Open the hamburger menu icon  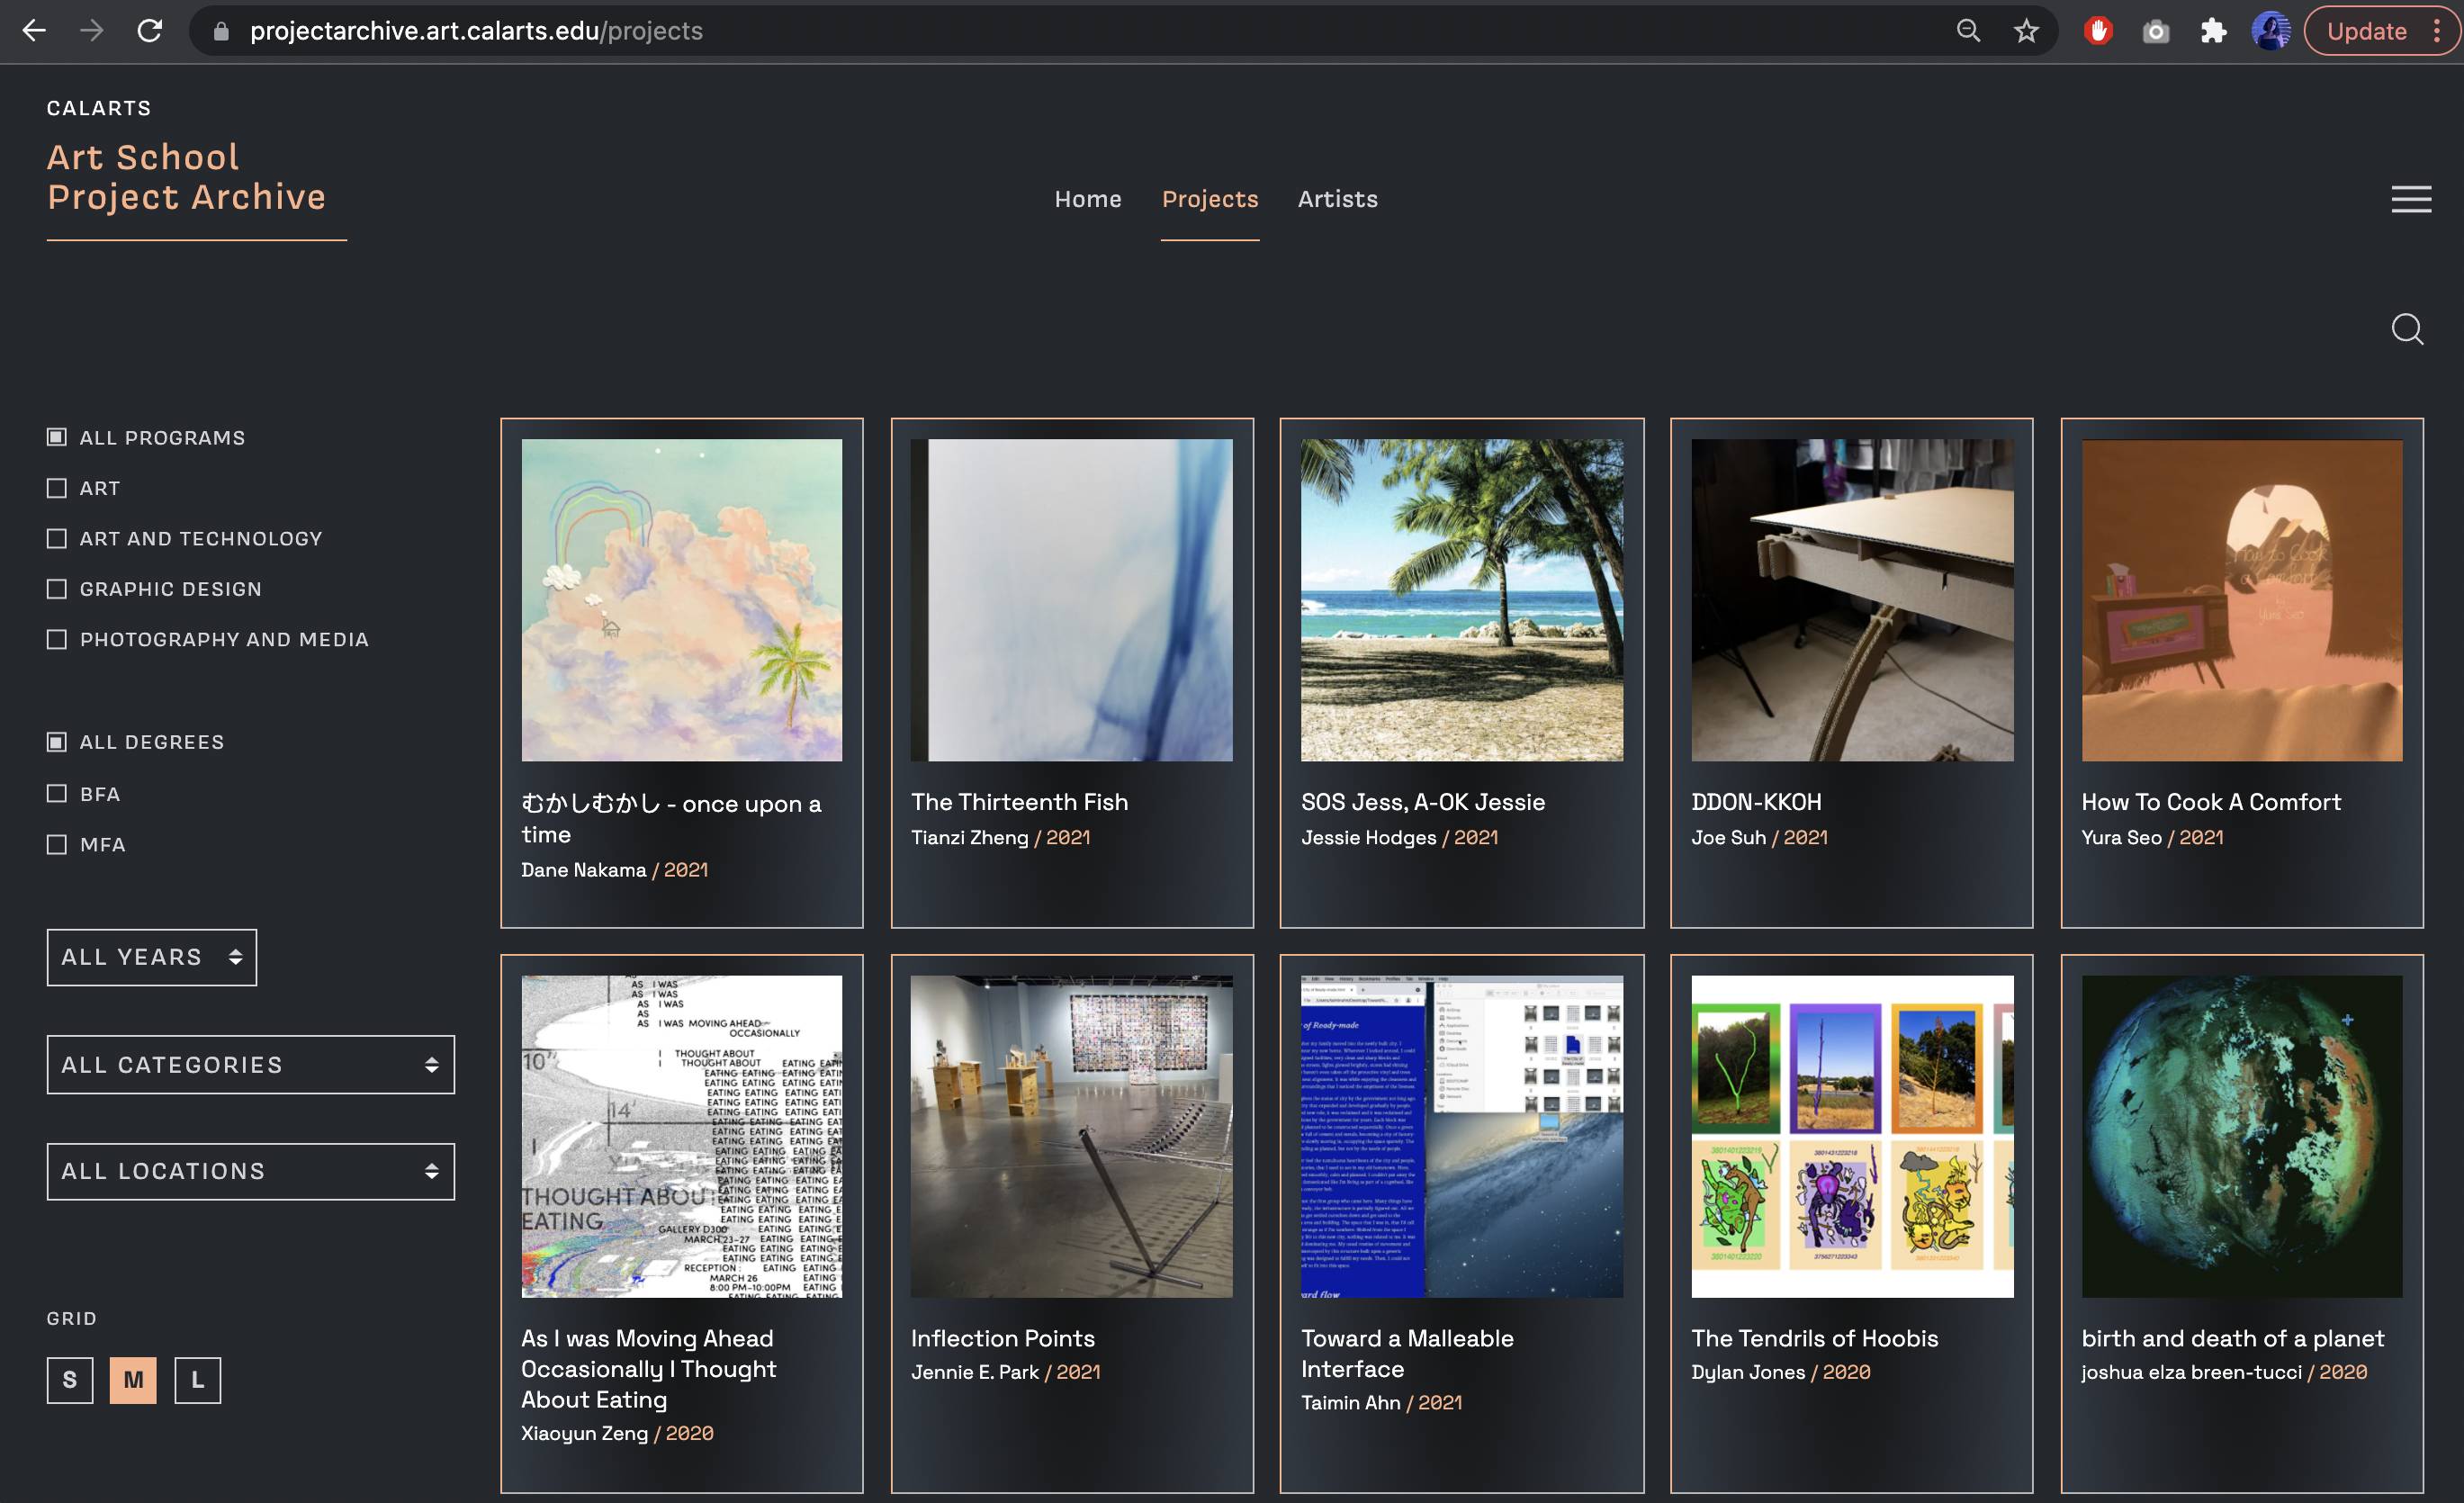pos(2410,199)
